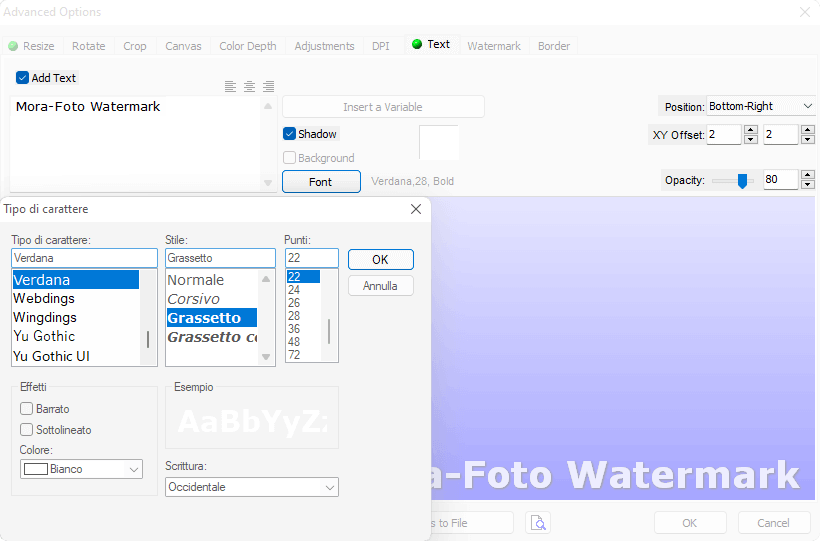Click the Opacity value field
Viewport: 820px width, 541px height.
point(781,179)
